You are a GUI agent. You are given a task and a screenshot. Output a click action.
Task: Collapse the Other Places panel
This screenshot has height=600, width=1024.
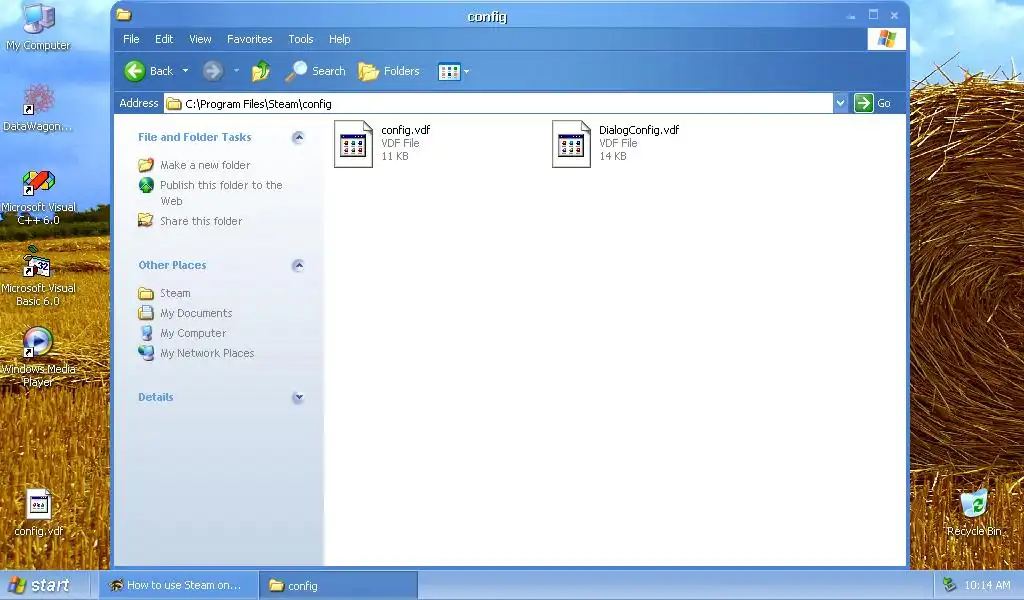coord(298,265)
